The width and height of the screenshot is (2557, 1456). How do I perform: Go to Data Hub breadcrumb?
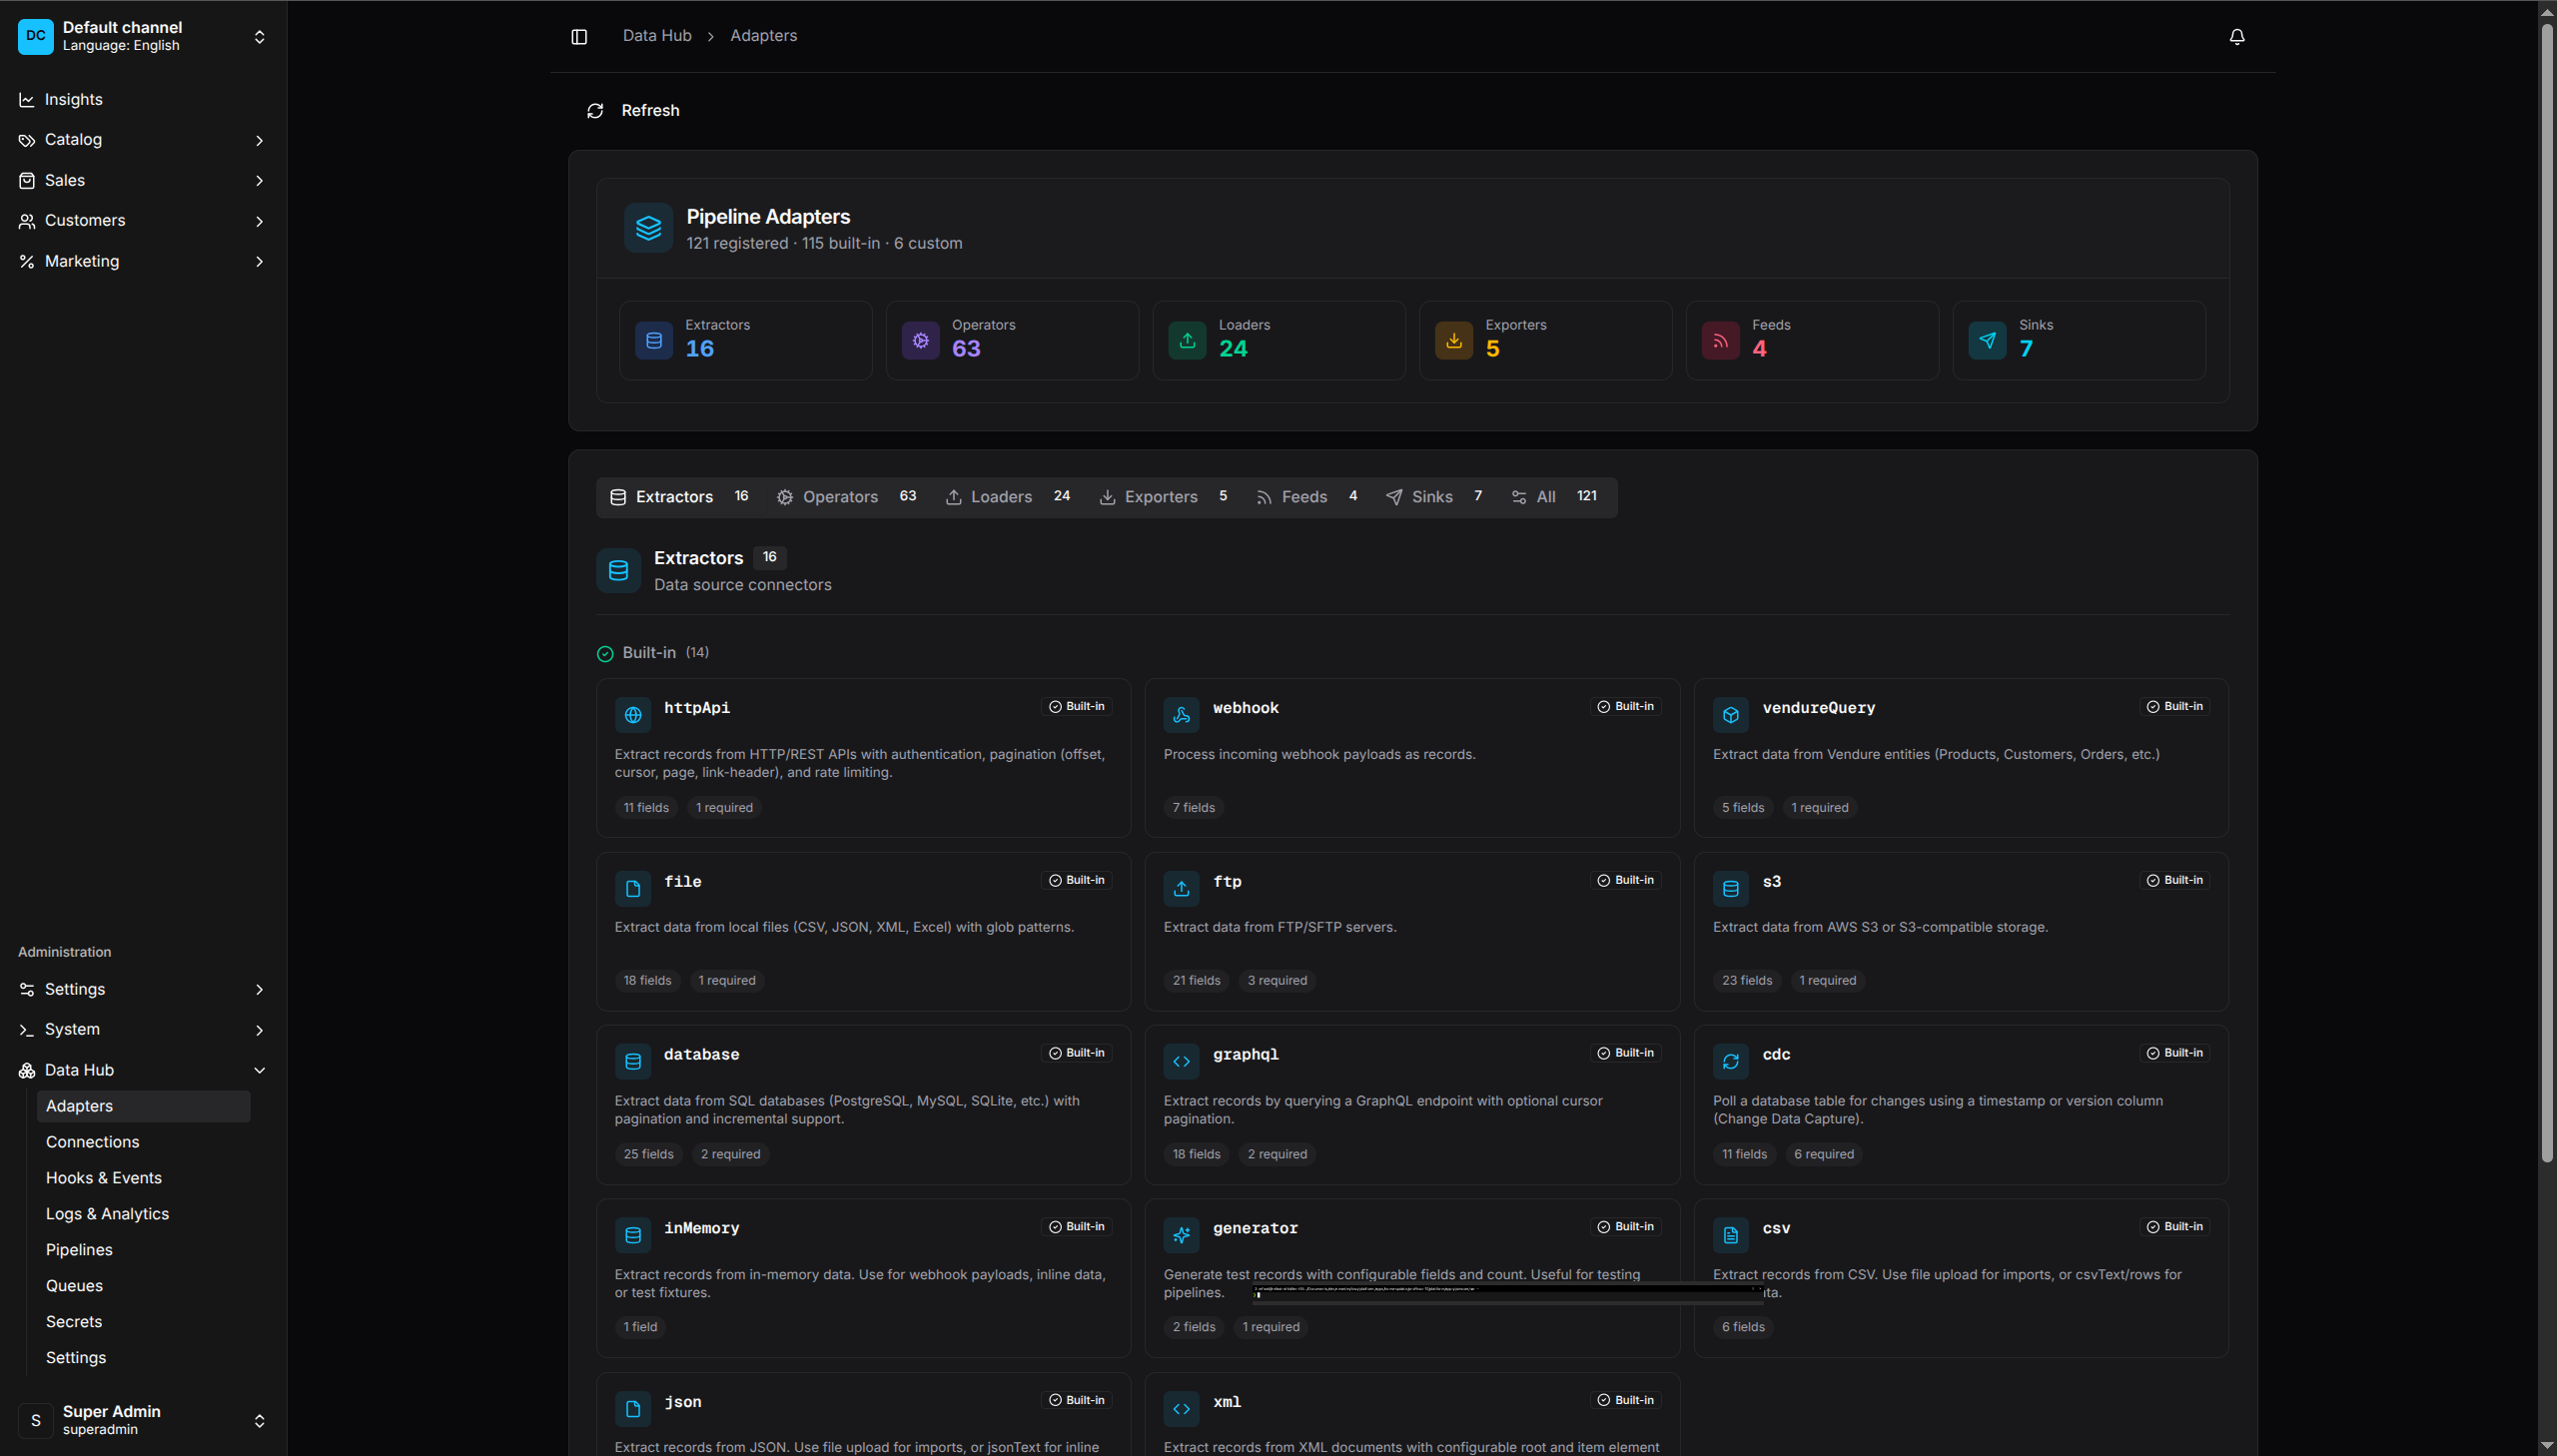(x=657, y=36)
